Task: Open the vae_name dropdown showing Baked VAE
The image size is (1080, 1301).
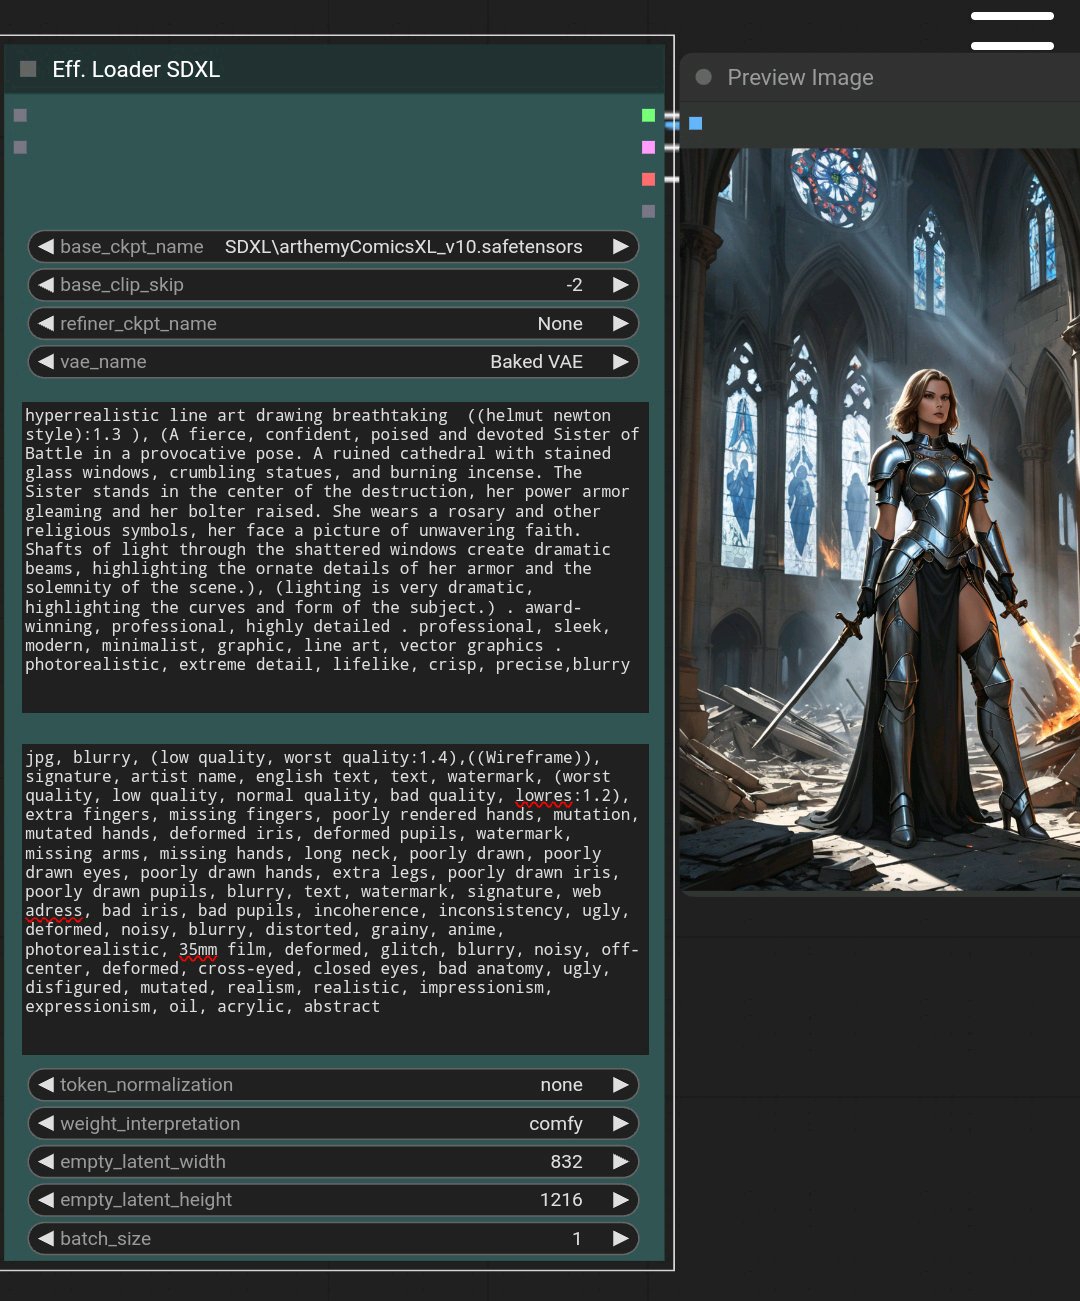Action: click(x=333, y=362)
